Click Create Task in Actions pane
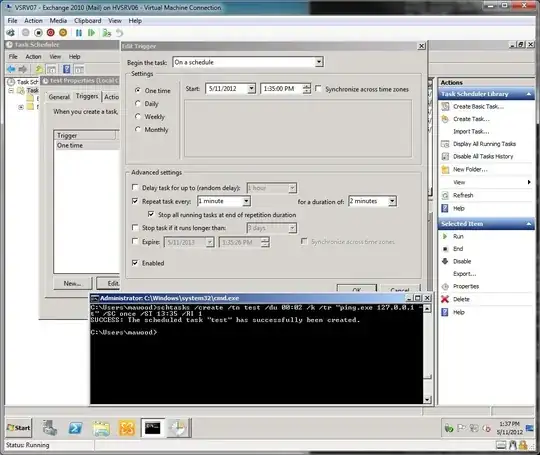 (x=471, y=119)
